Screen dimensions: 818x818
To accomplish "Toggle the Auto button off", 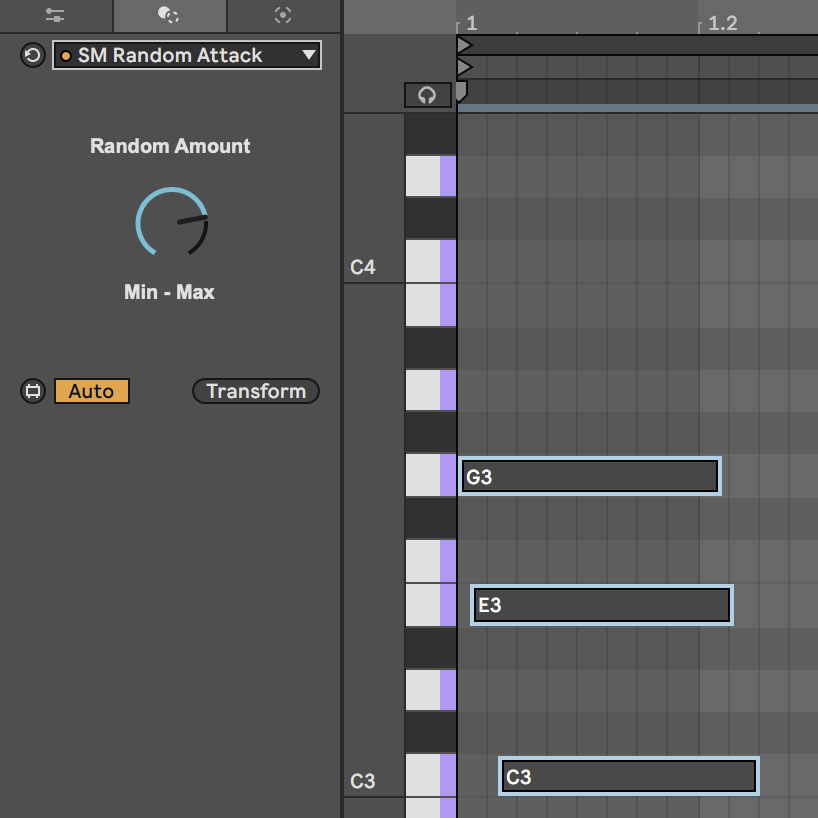I will [x=92, y=391].
